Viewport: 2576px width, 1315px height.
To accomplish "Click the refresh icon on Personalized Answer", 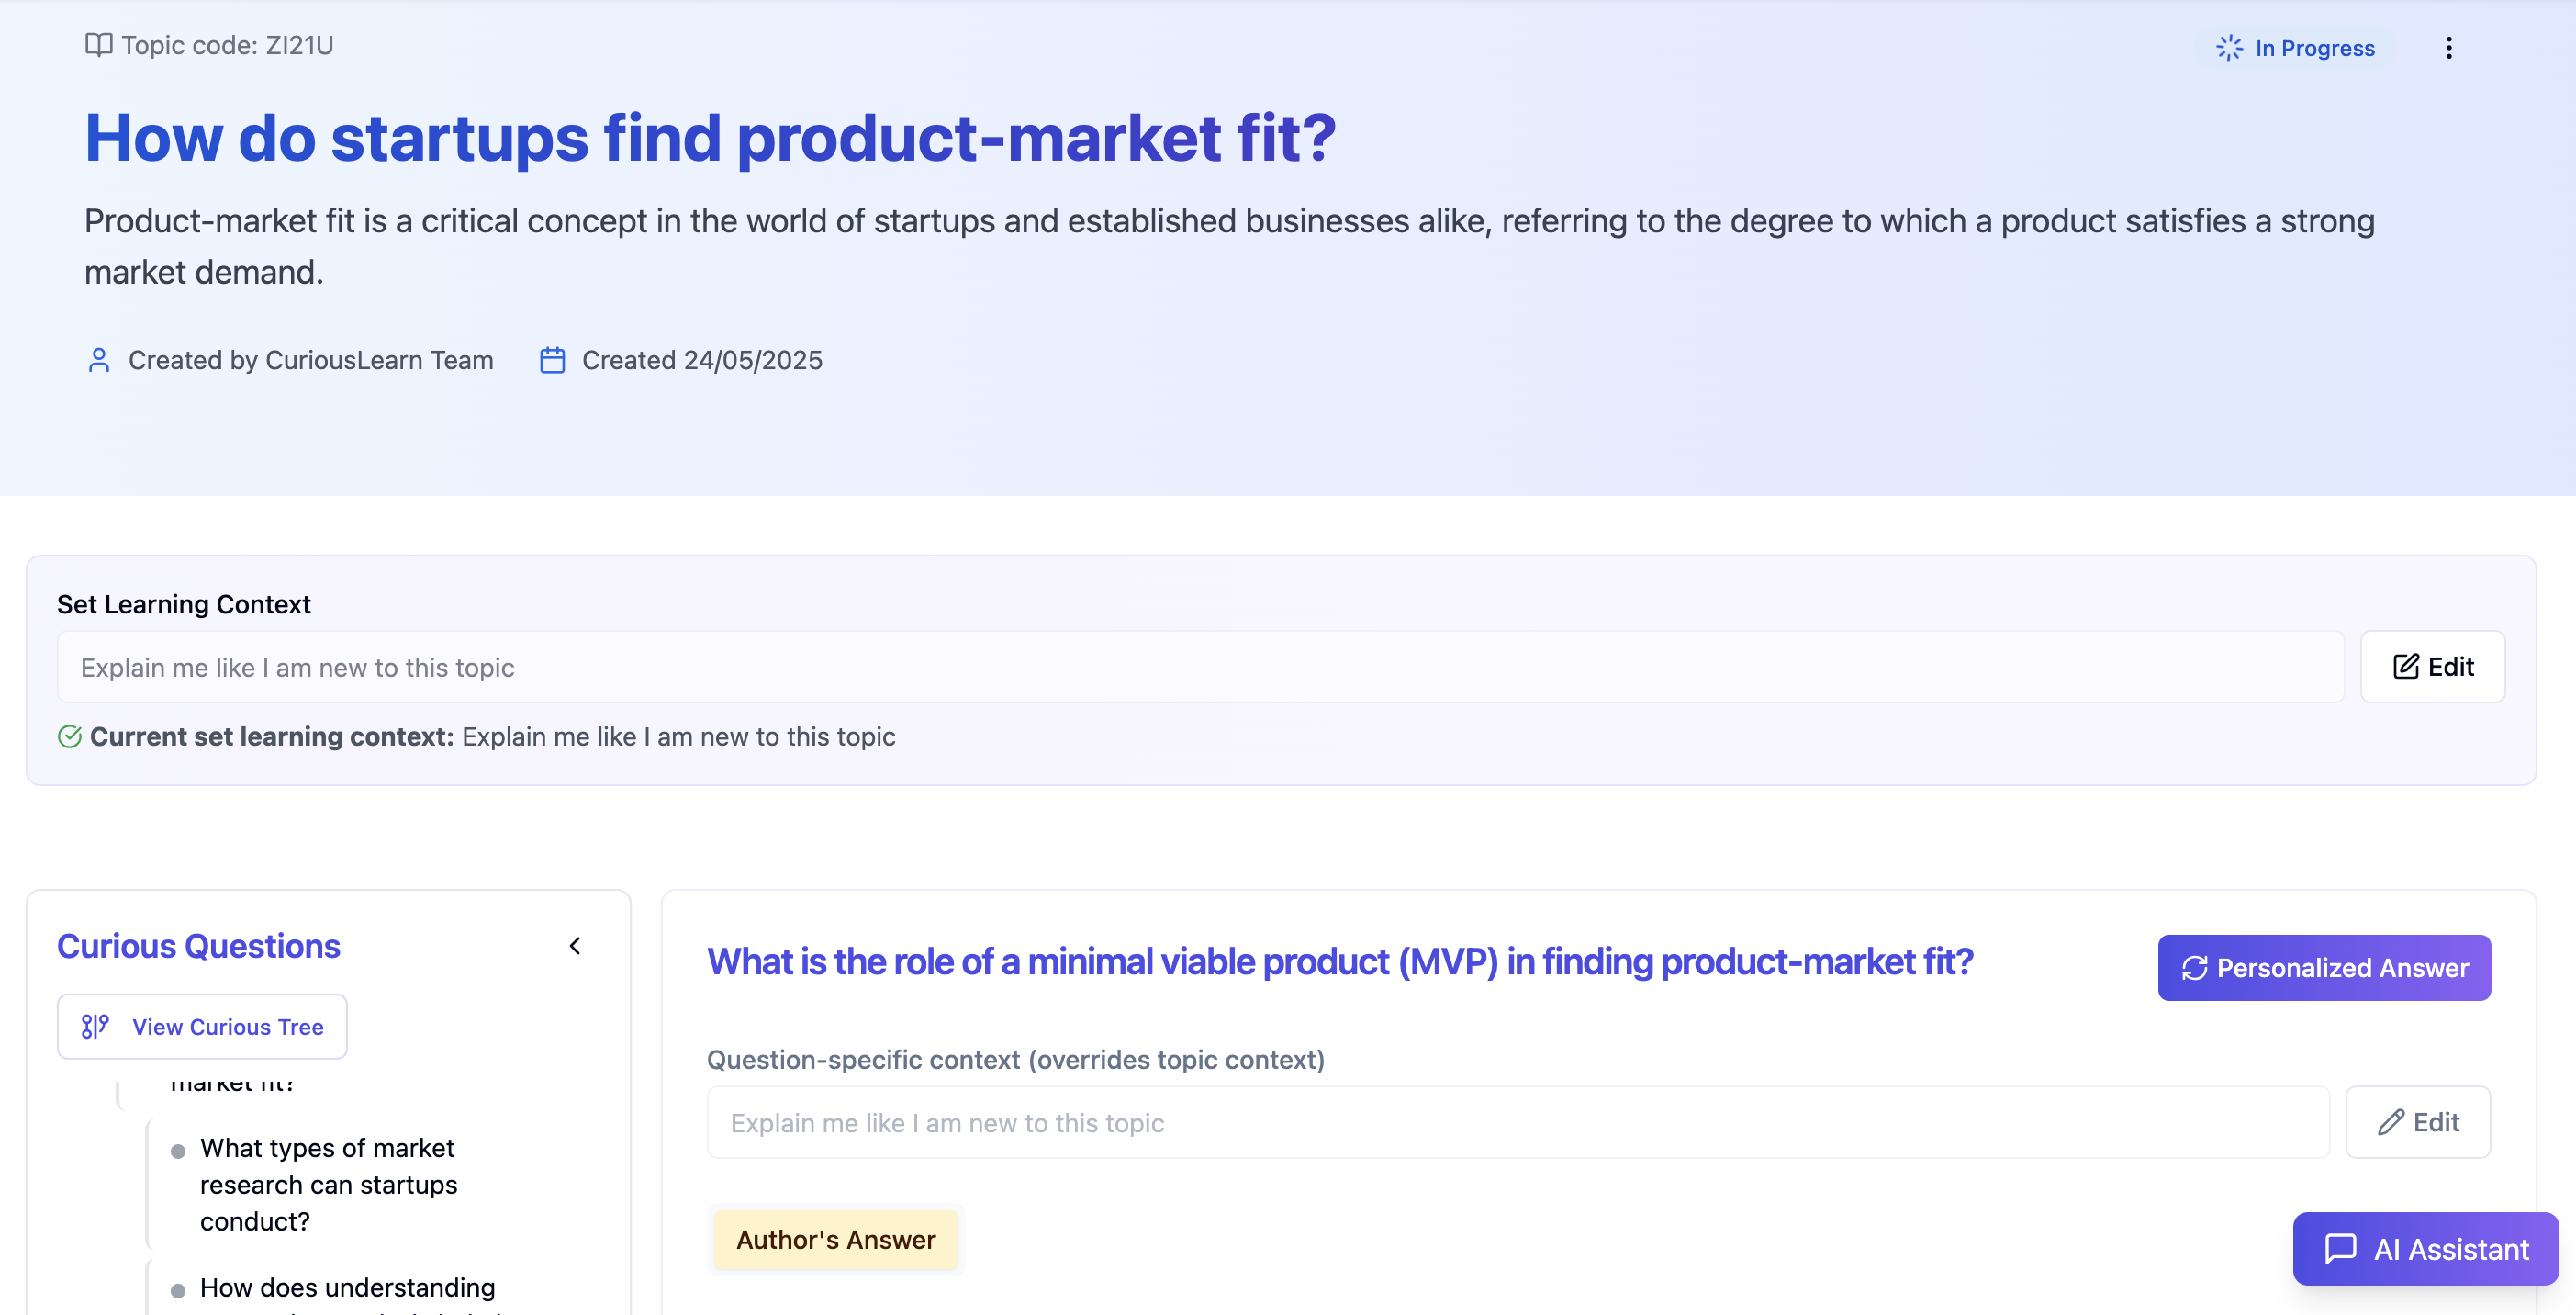I will pyautogui.click(x=2194, y=968).
